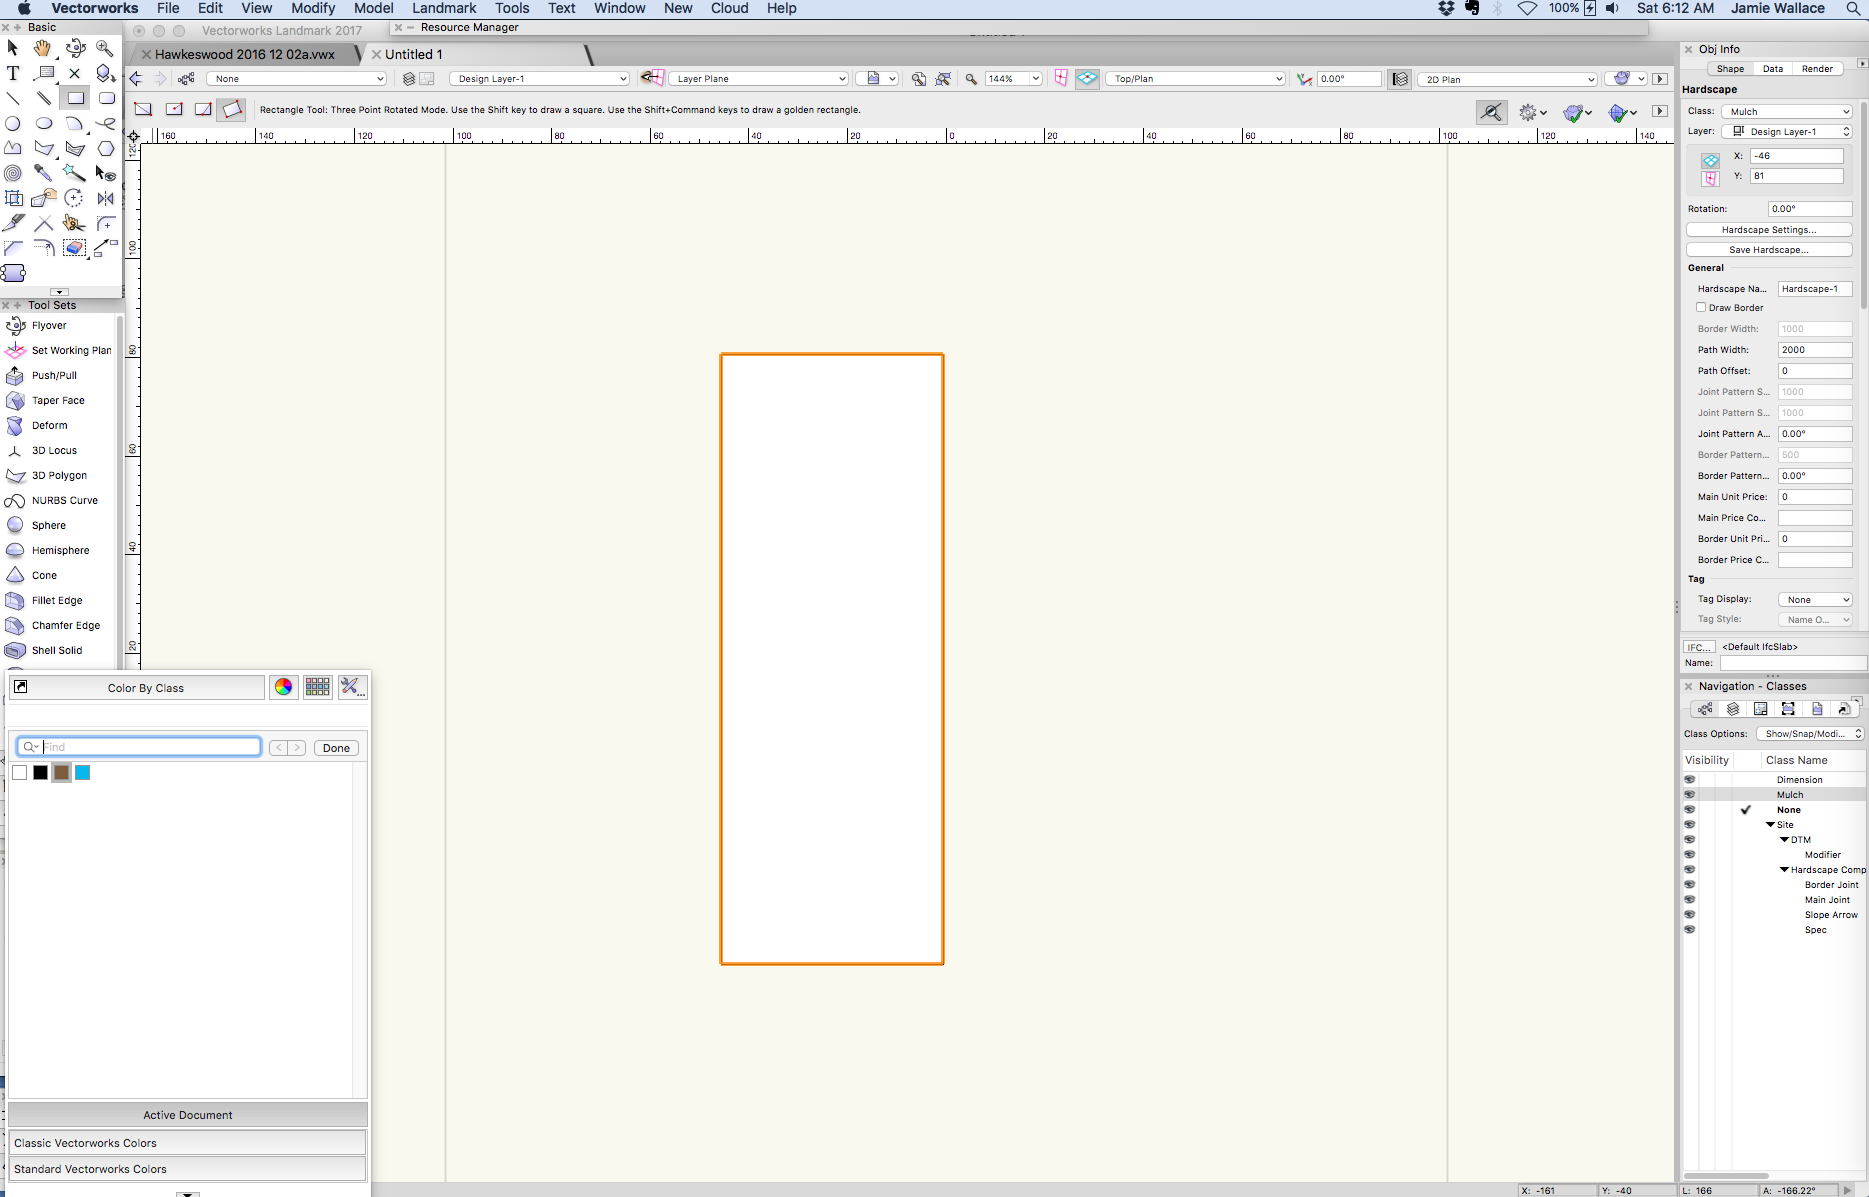Enable the Draw Border checkbox
Image resolution: width=1869 pixels, height=1197 pixels.
[1701, 307]
